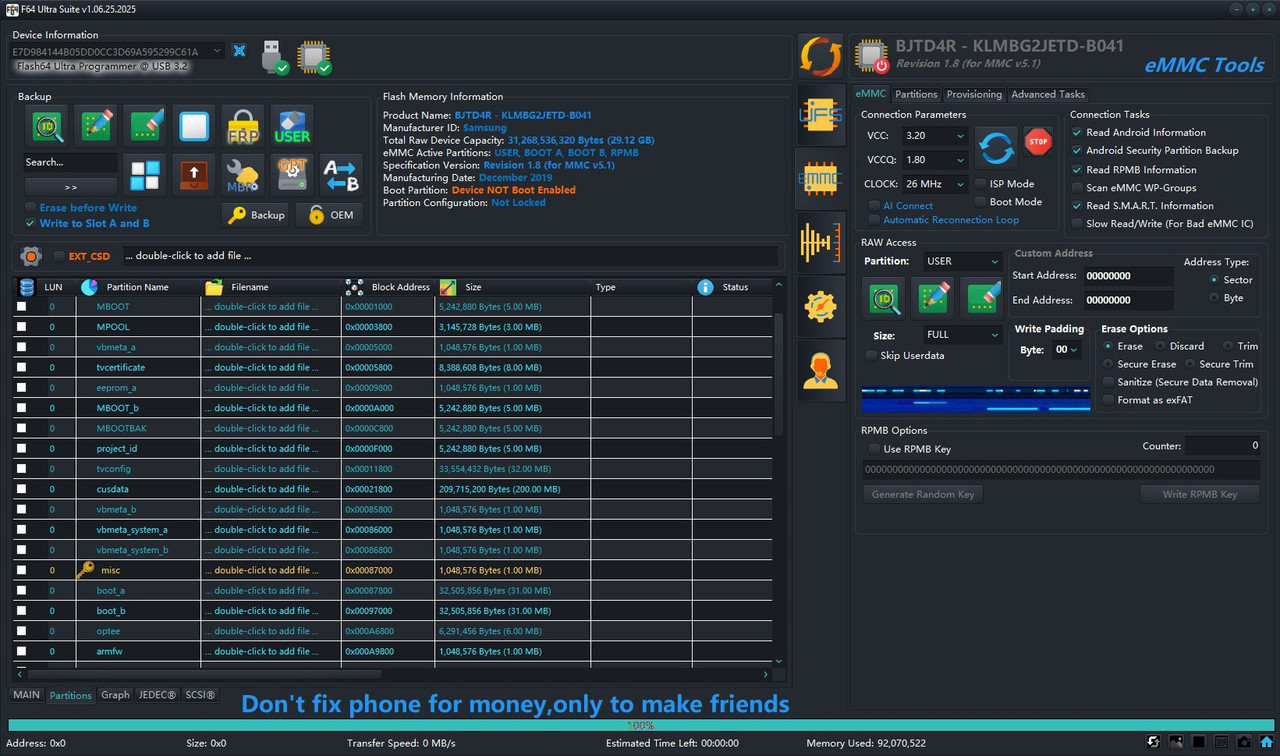Open the waveform signal sidebar tool
The width and height of the screenshot is (1280, 756).
[x=821, y=243]
